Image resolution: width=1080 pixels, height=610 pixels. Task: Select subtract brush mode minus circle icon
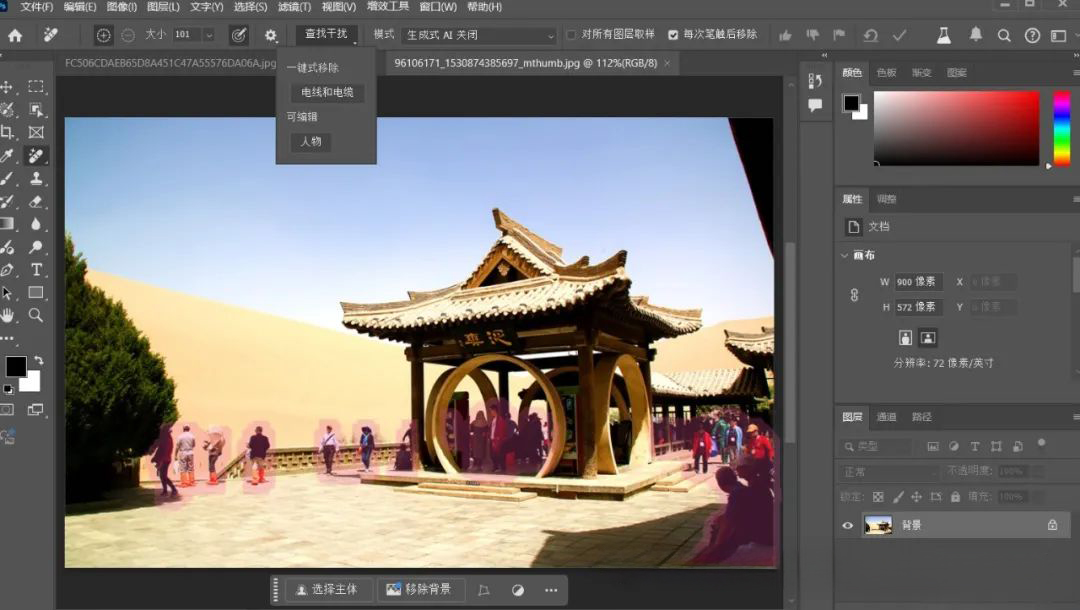[128, 35]
